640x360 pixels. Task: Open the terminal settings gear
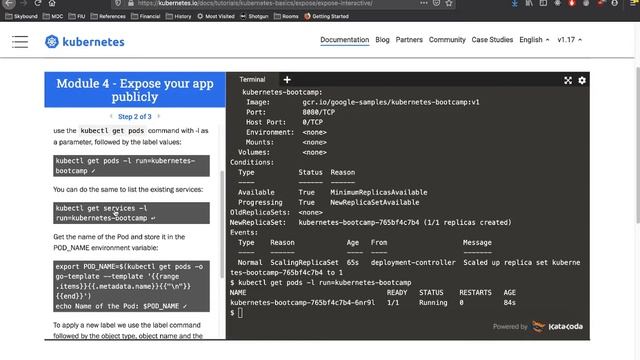pyautogui.click(x=582, y=80)
